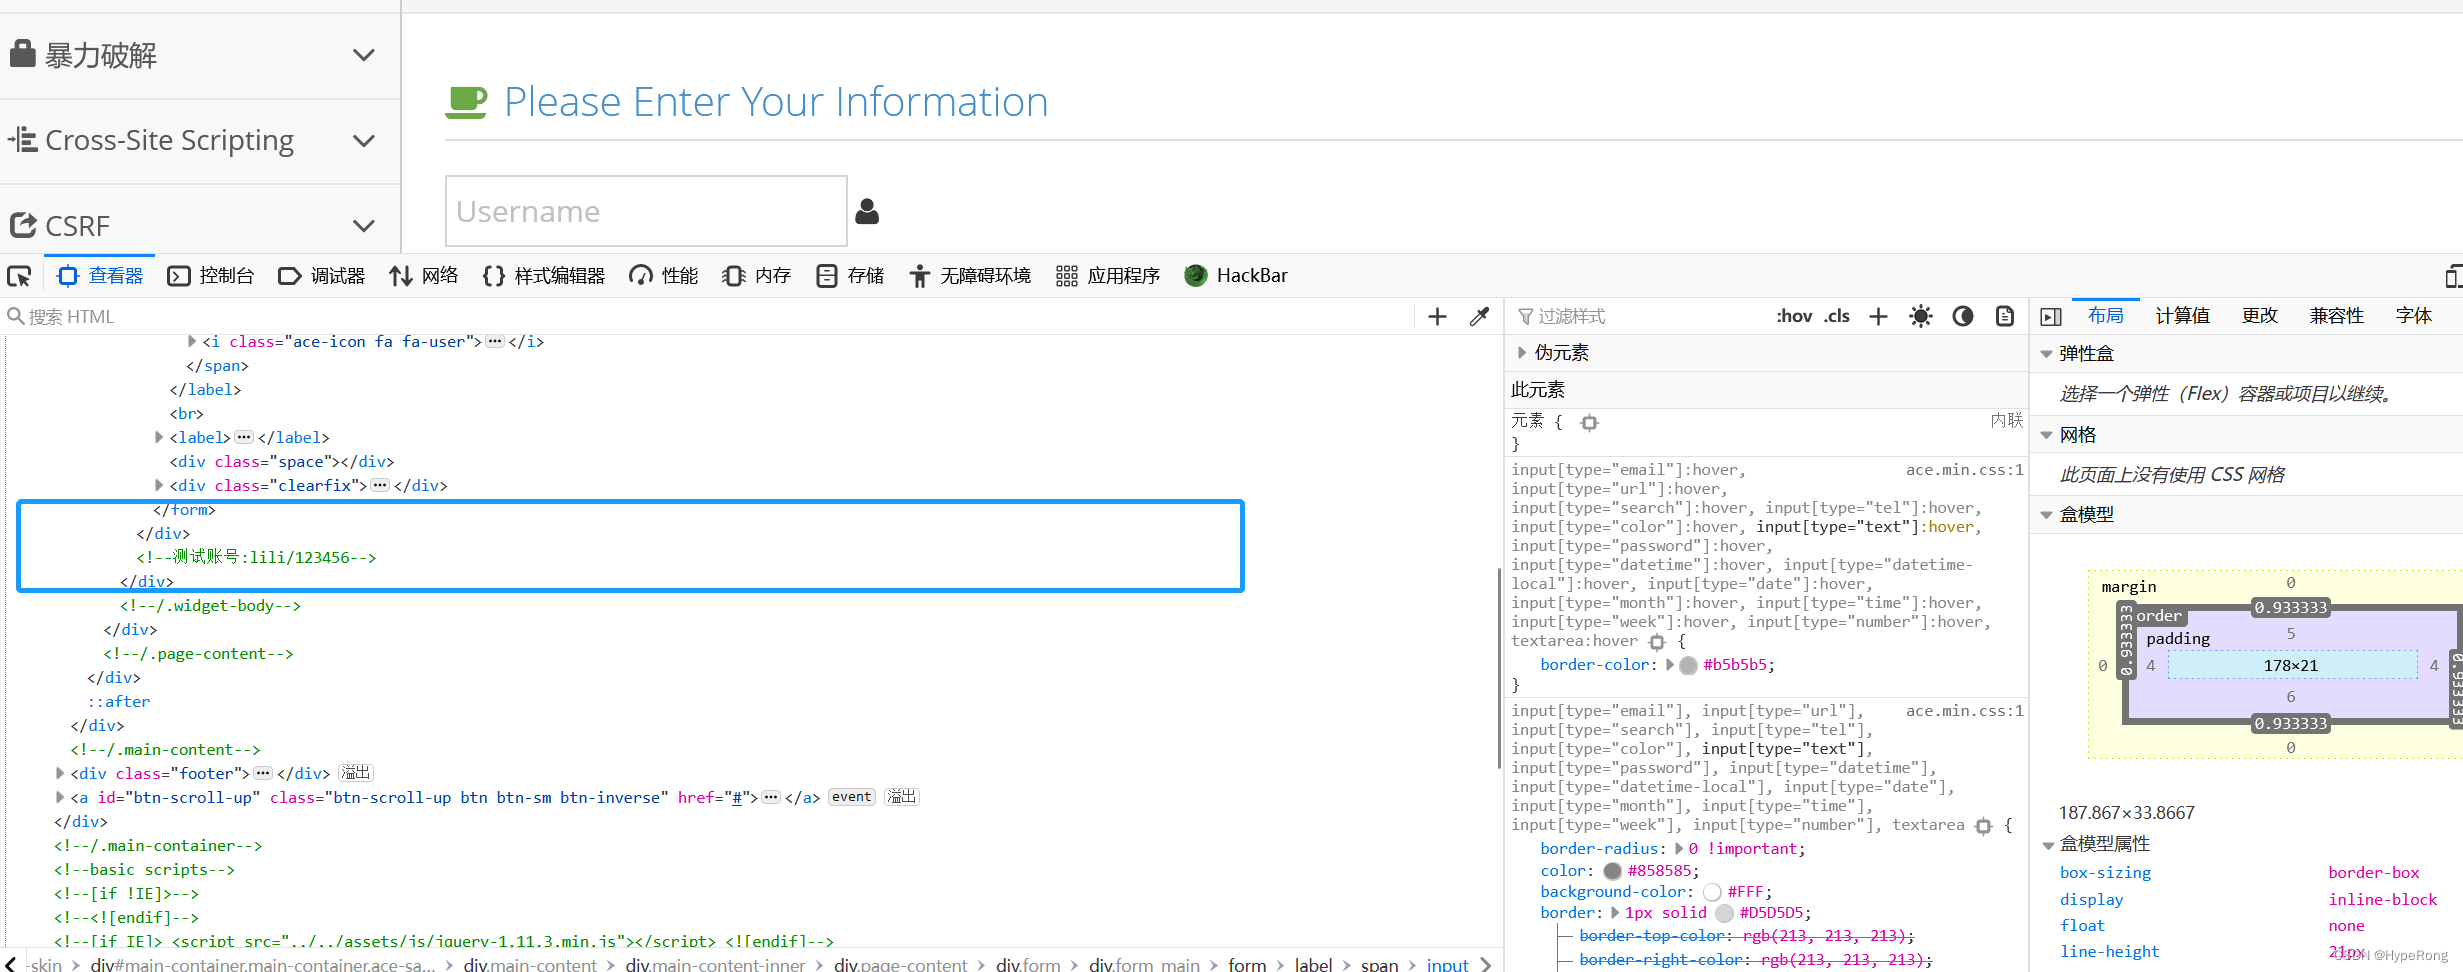The width and height of the screenshot is (2463, 972).
Task: Select the test account HTML comment
Action: pyautogui.click(x=256, y=557)
